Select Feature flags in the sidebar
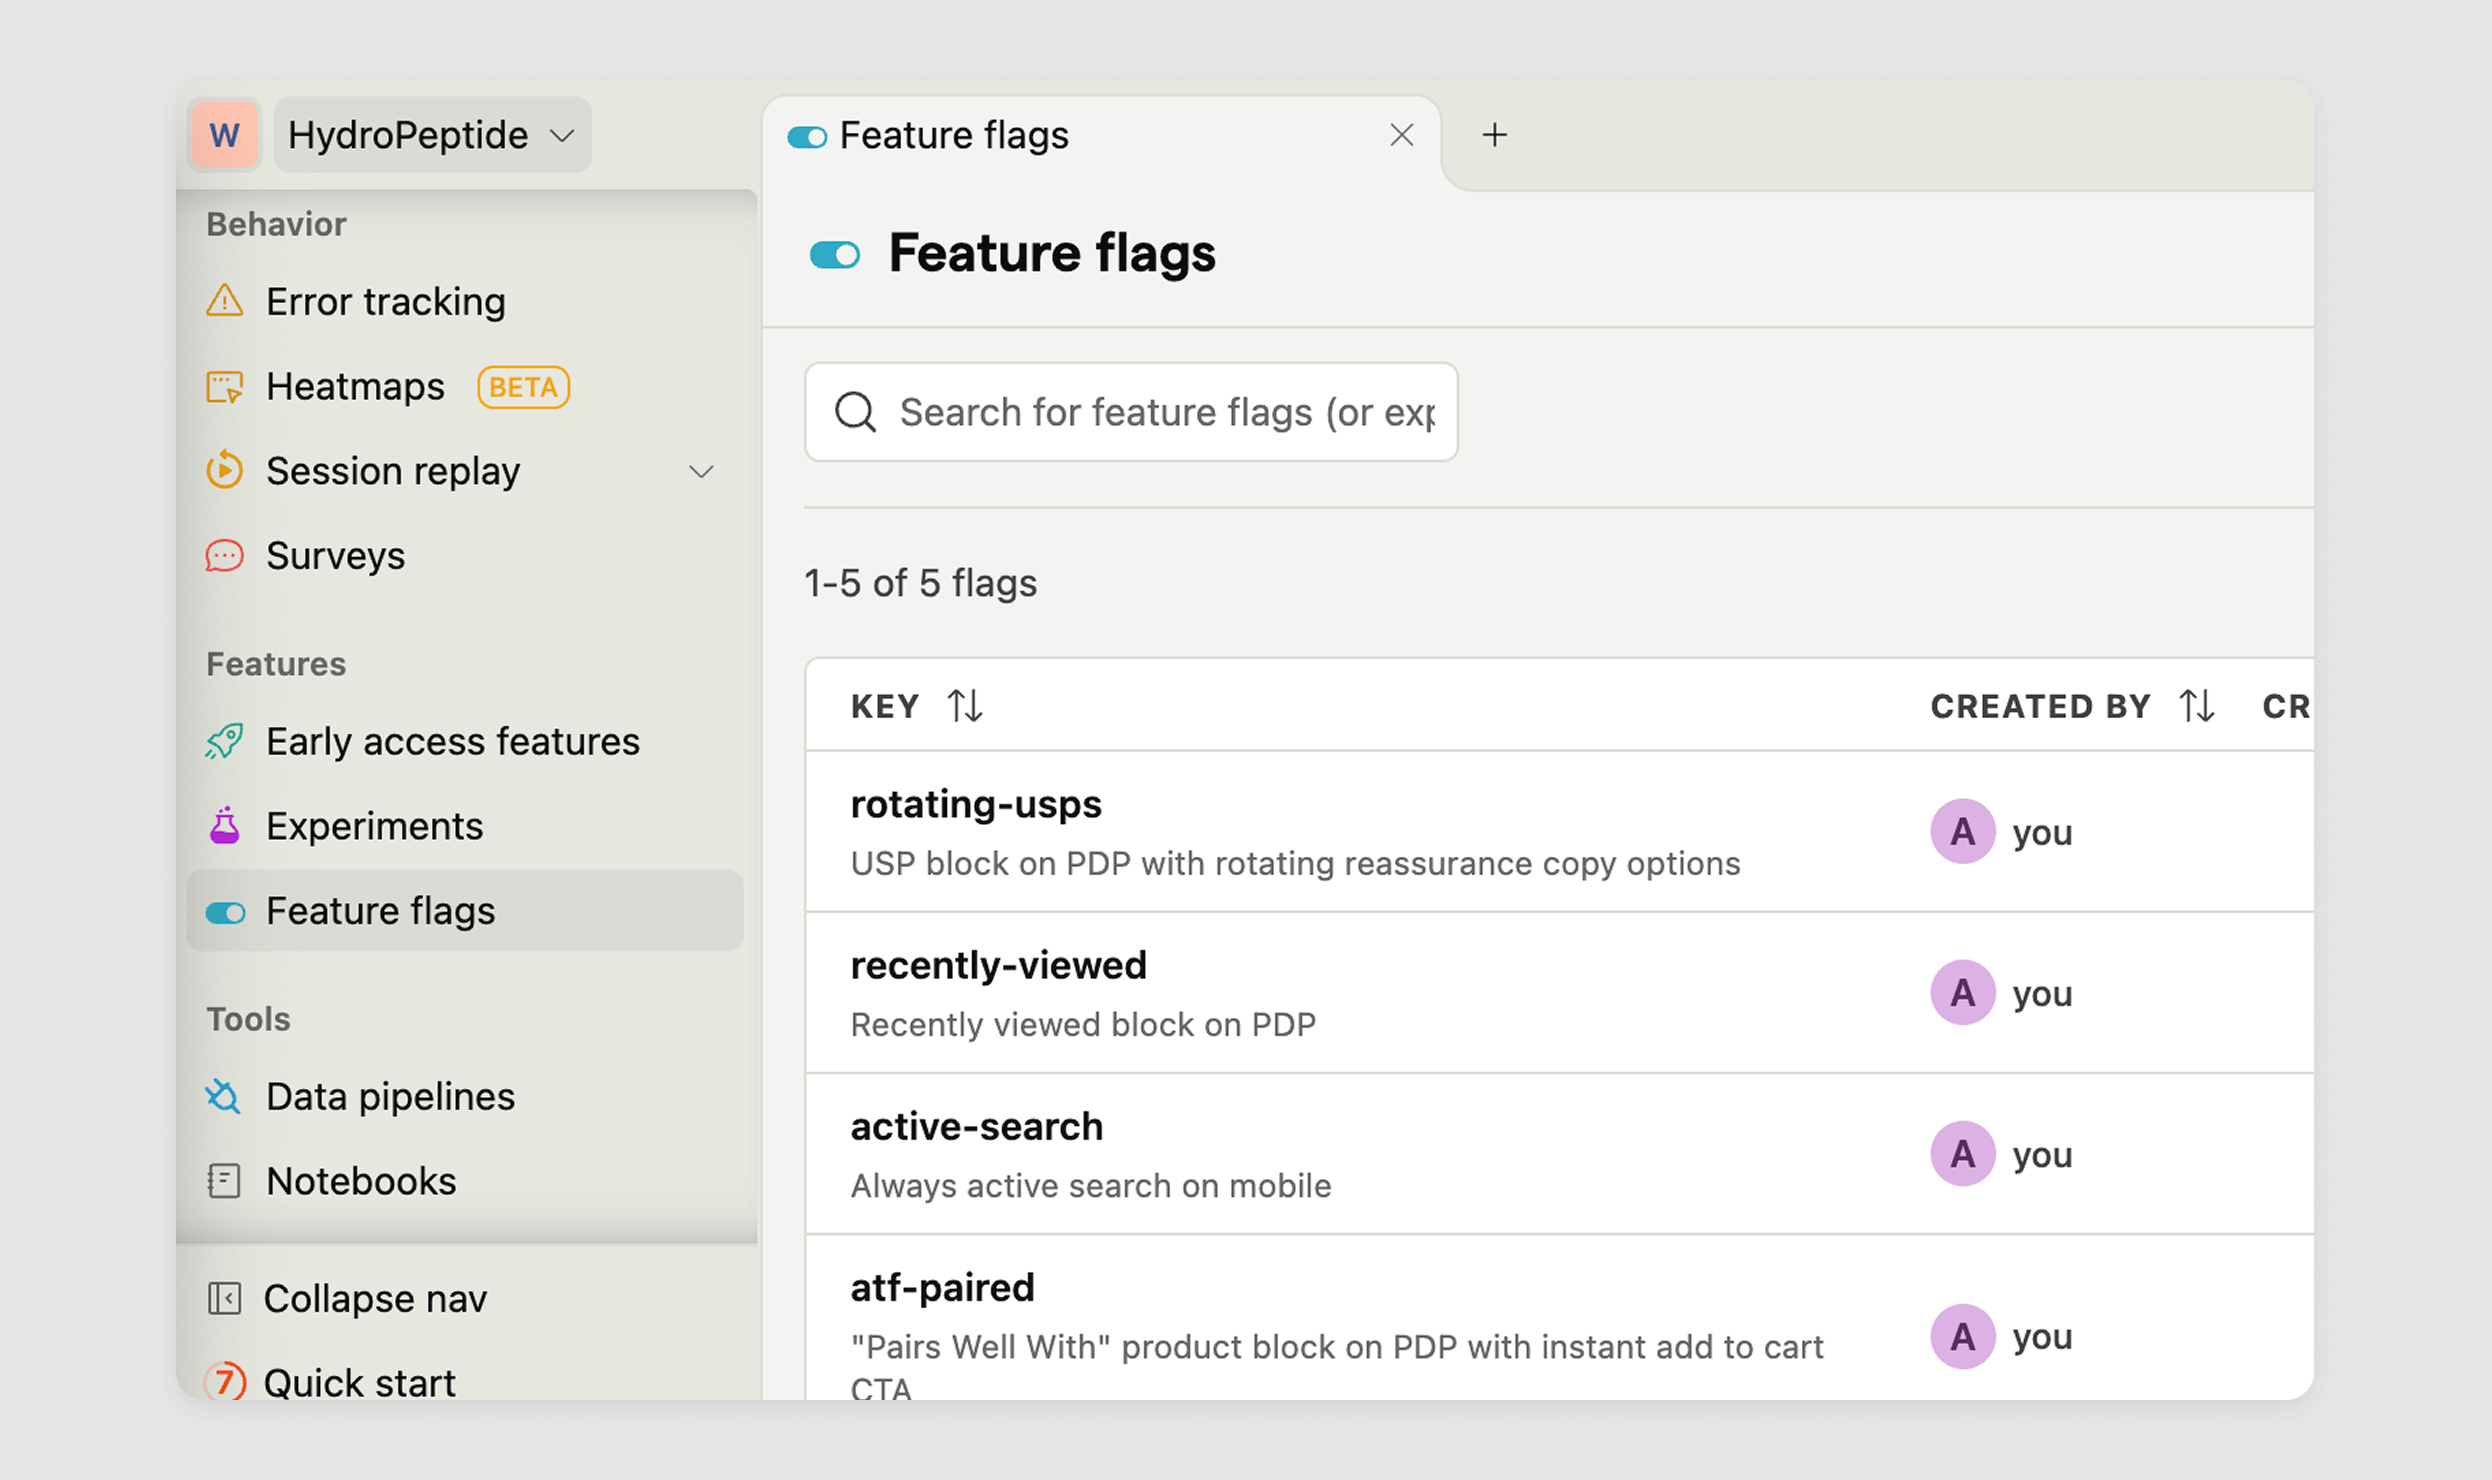This screenshot has height=1480, width=2492. [380, 911]
